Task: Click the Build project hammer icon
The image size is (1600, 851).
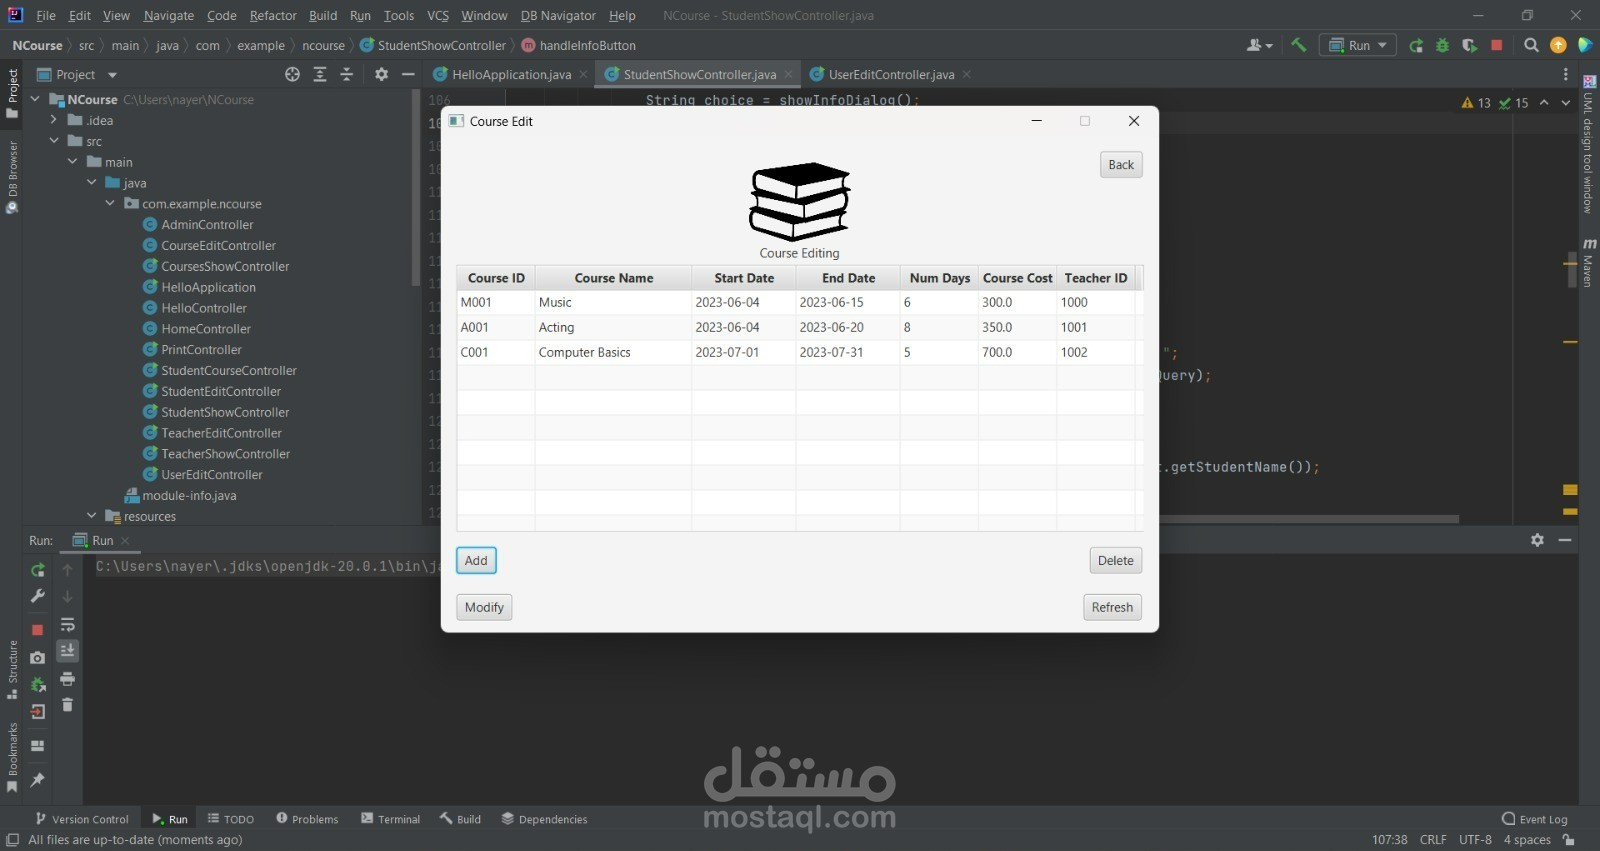Action: point(1298,45)
